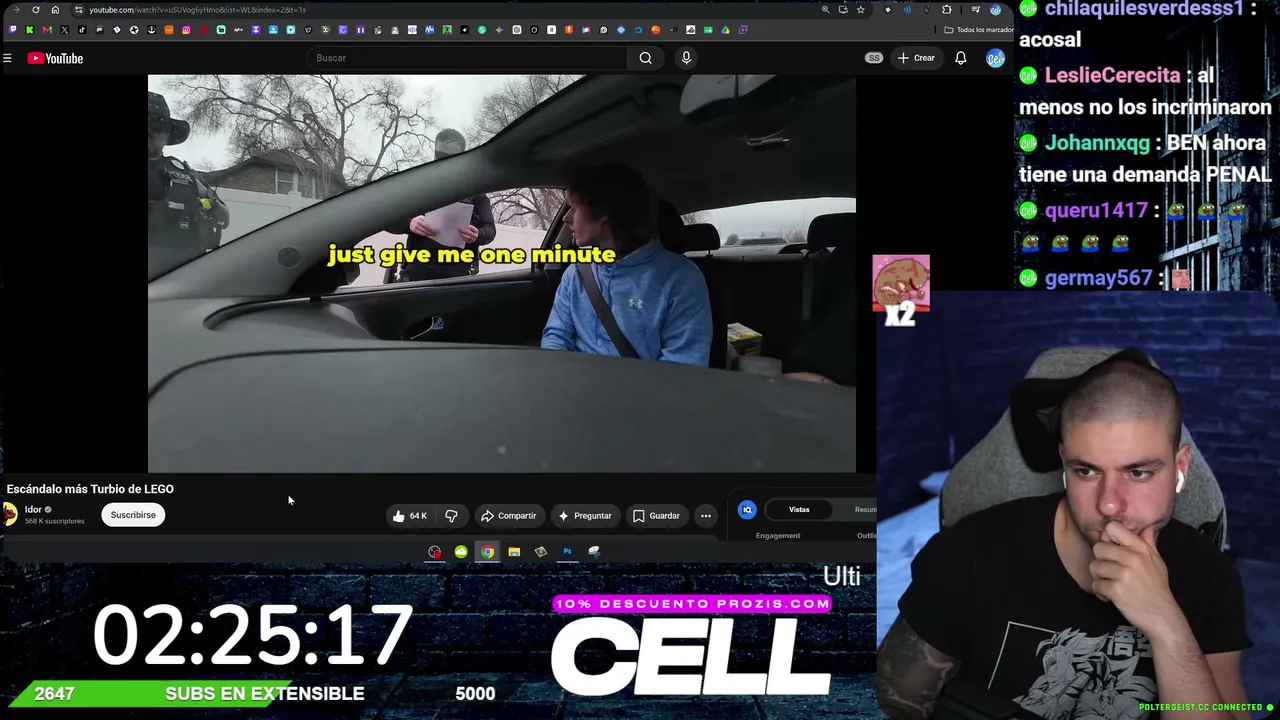
Task: Open the three-dot more actions menu
Action: click(706, 516)
